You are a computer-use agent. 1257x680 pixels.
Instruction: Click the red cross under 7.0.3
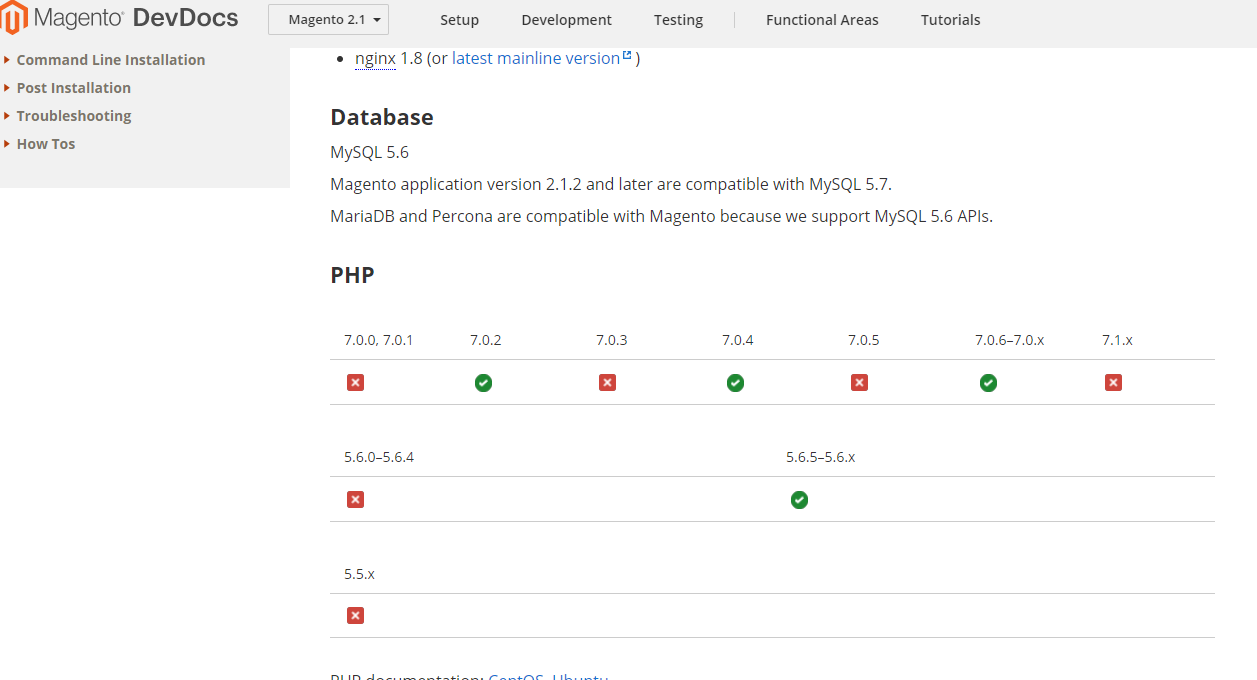607,382
